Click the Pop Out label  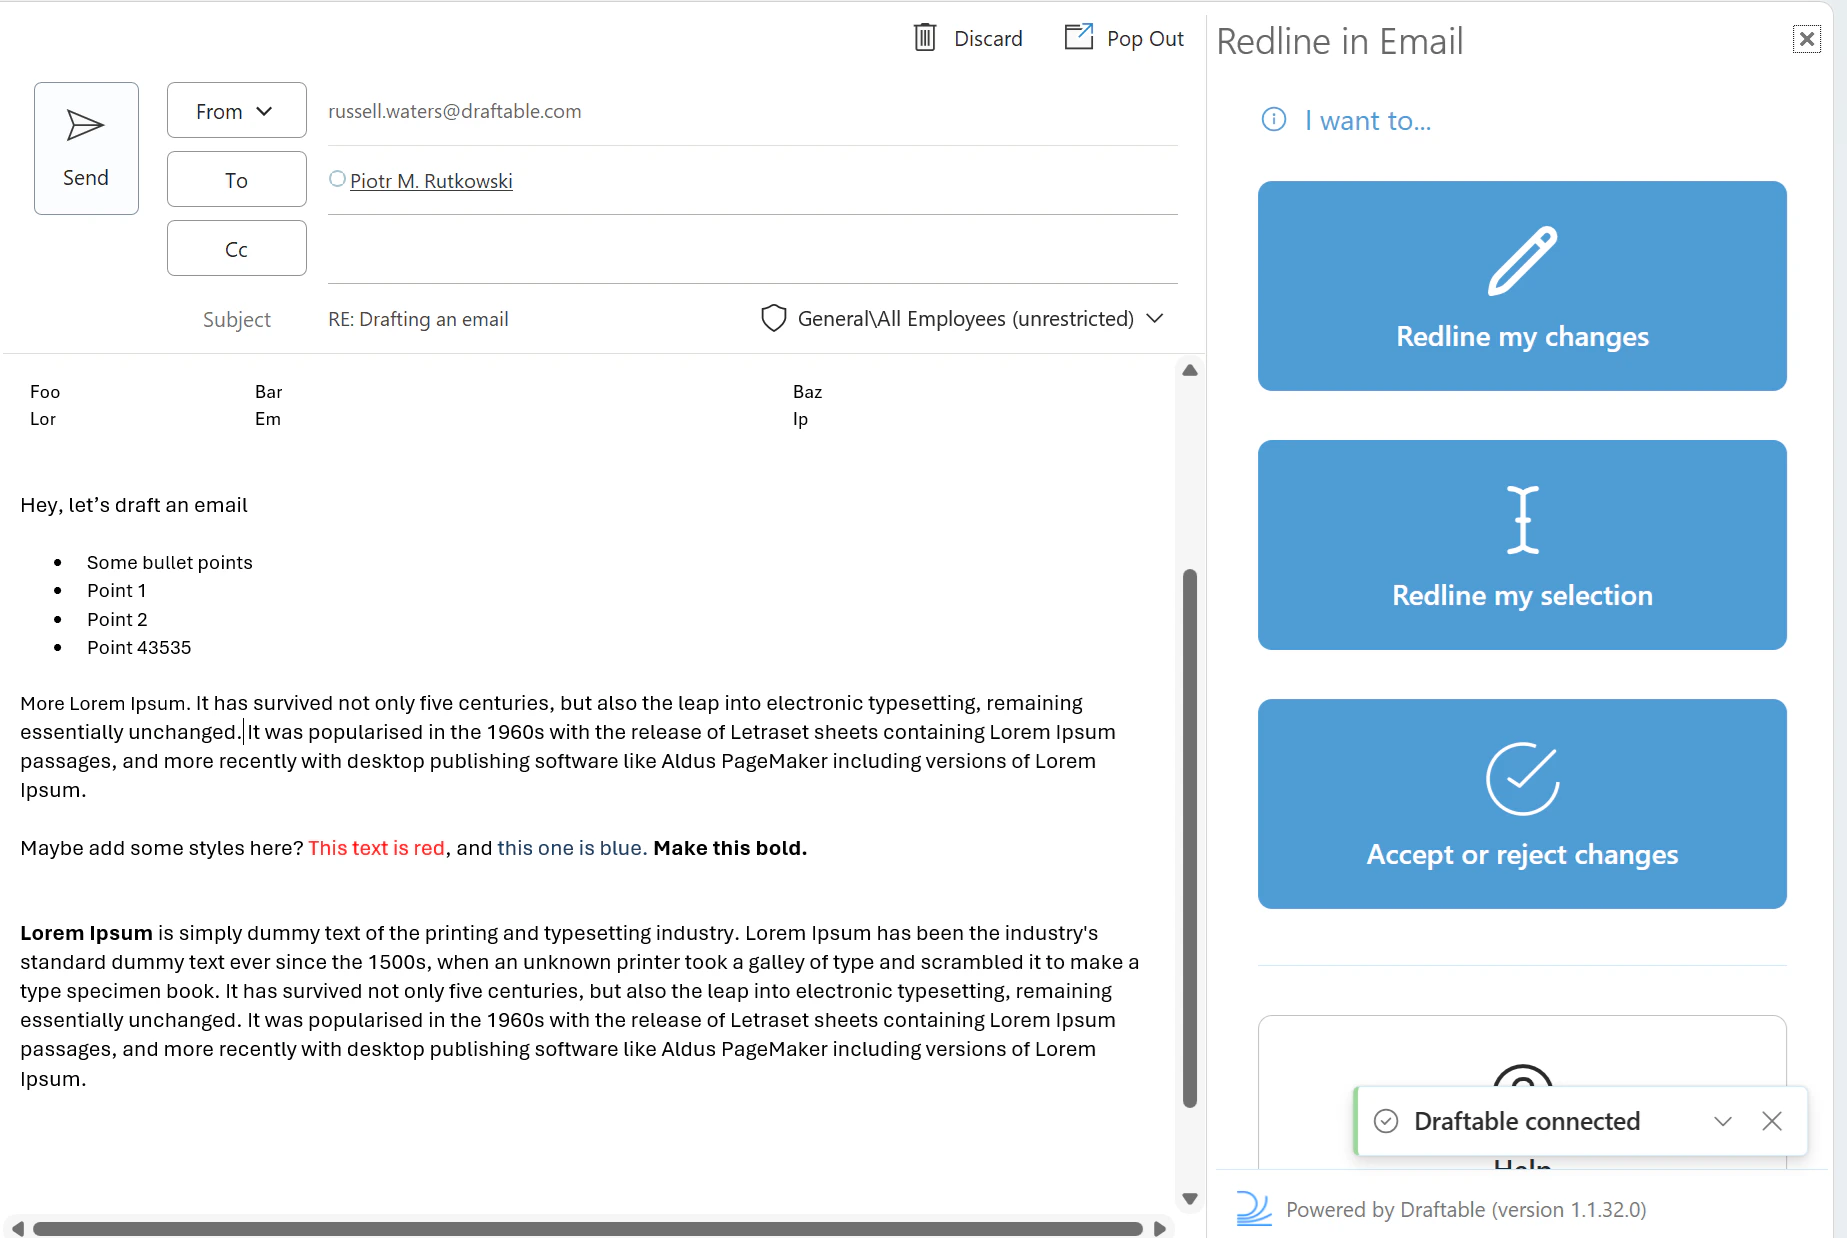point(1145,38)
